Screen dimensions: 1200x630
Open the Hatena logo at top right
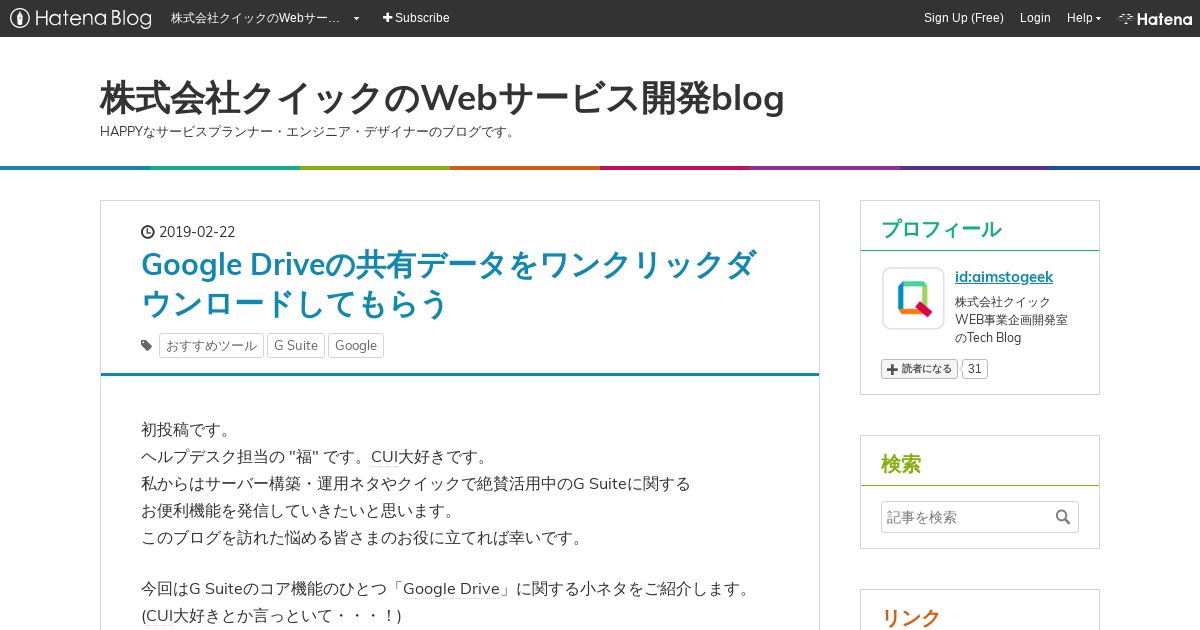tap(1155, 18)
